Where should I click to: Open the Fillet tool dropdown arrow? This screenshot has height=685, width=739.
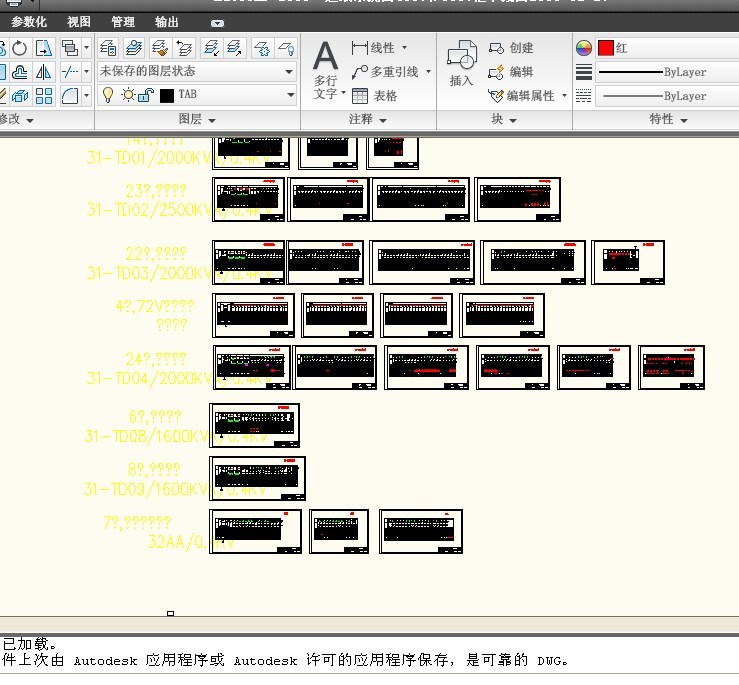pyautogui.click(x=86, y=96)
